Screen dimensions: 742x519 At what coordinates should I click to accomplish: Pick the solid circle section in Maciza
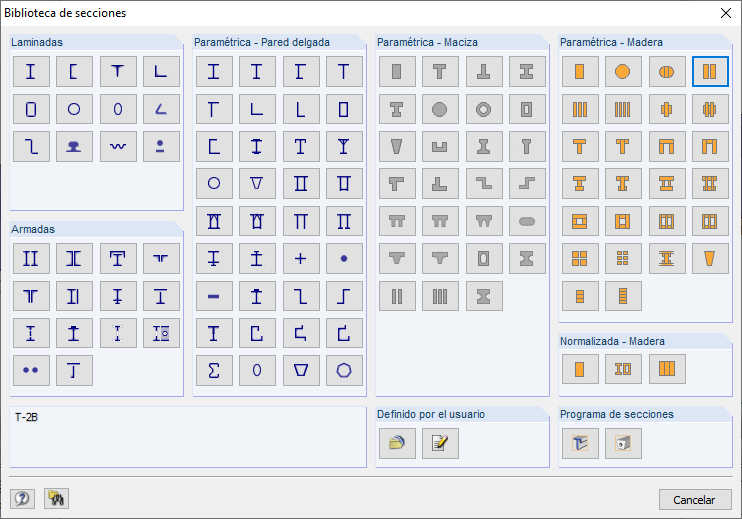click(x=440, y=109)
